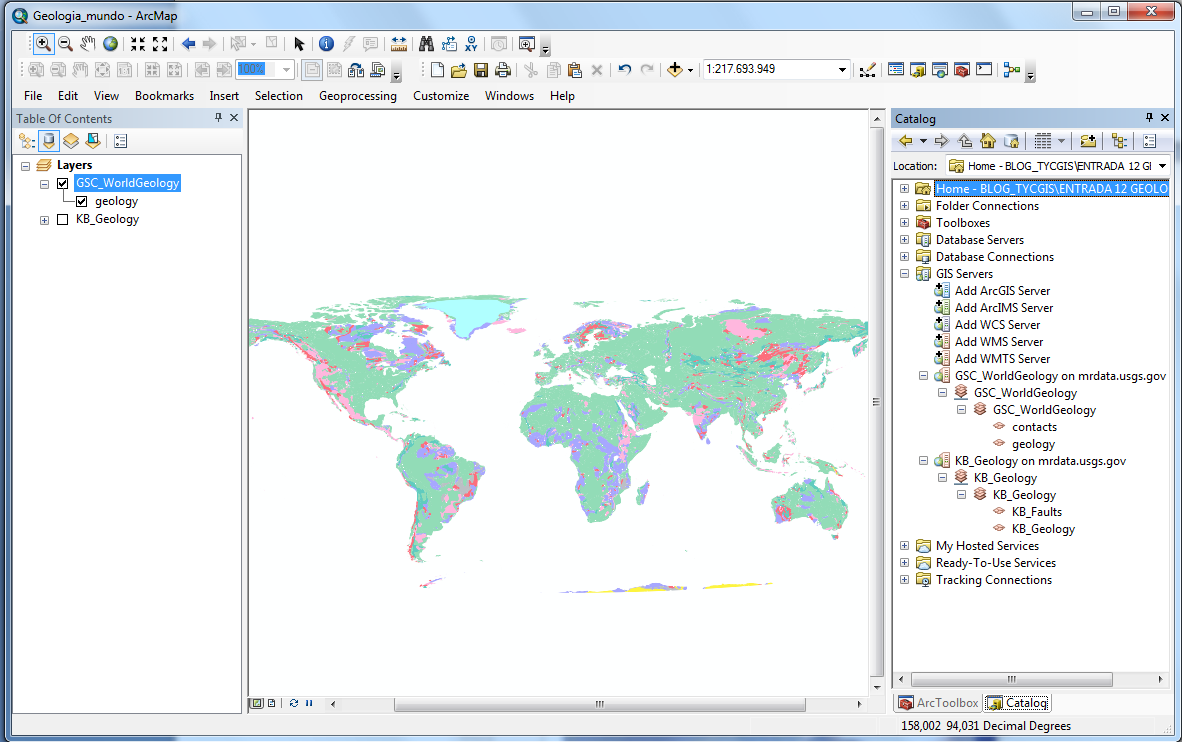The width and height of the screenshot is (1182, 742).
Task: Switch to the ArcToolbox tab
Action: point(939,703)
